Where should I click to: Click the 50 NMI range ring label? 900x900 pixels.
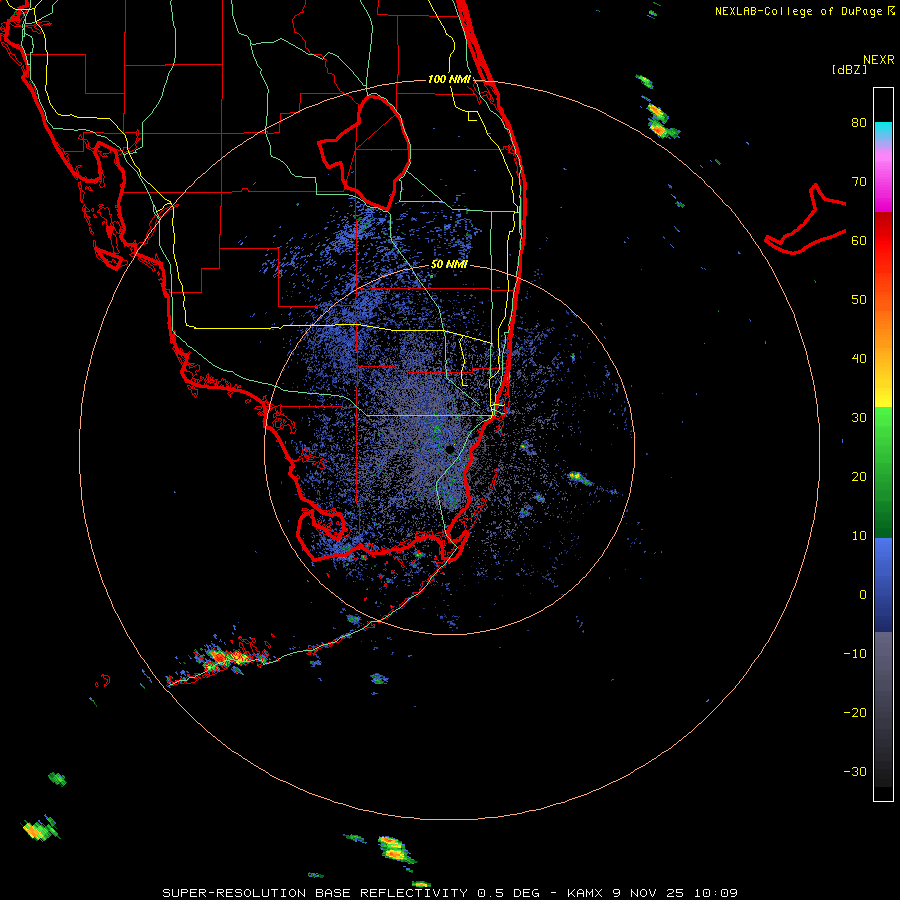tap(449, 265)
